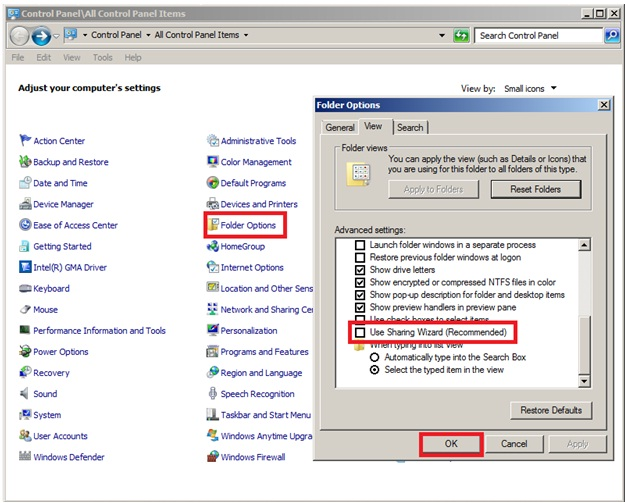Expand the root breadcrumb arrow before Control Panel

(85, 35)
